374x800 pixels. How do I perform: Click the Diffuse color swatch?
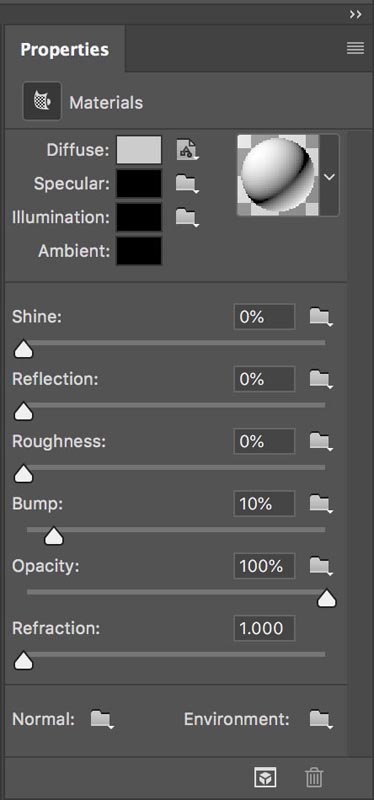(139, 150)
